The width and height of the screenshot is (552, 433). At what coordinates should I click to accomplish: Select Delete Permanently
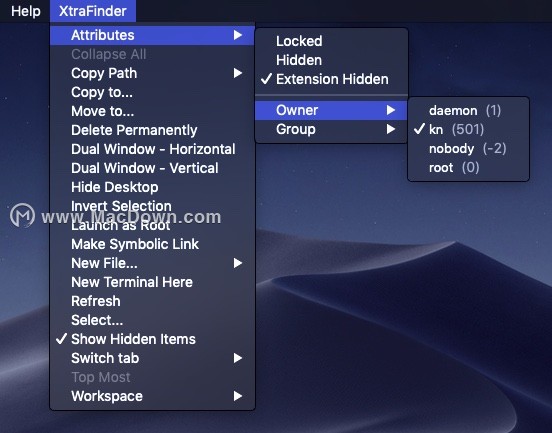152,130
